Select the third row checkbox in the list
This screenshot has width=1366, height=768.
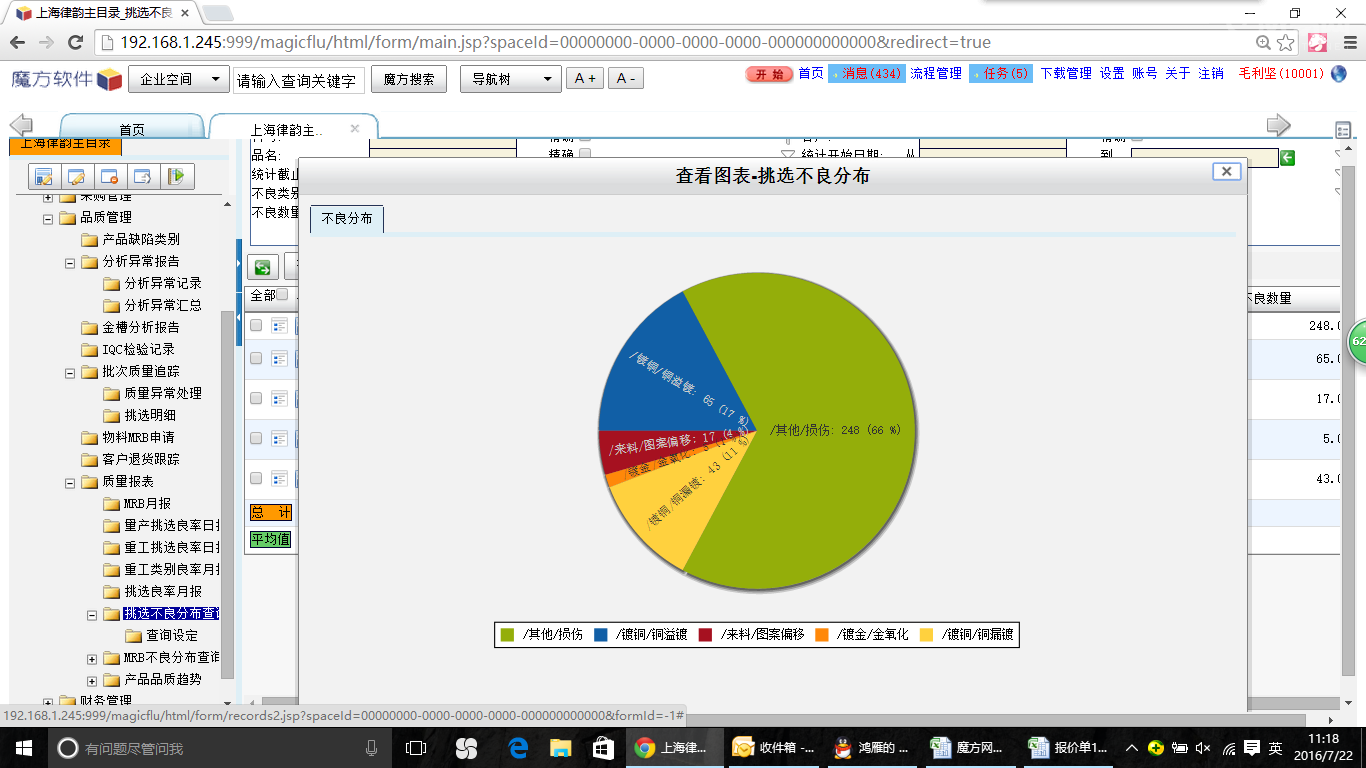tap(256, 398)
